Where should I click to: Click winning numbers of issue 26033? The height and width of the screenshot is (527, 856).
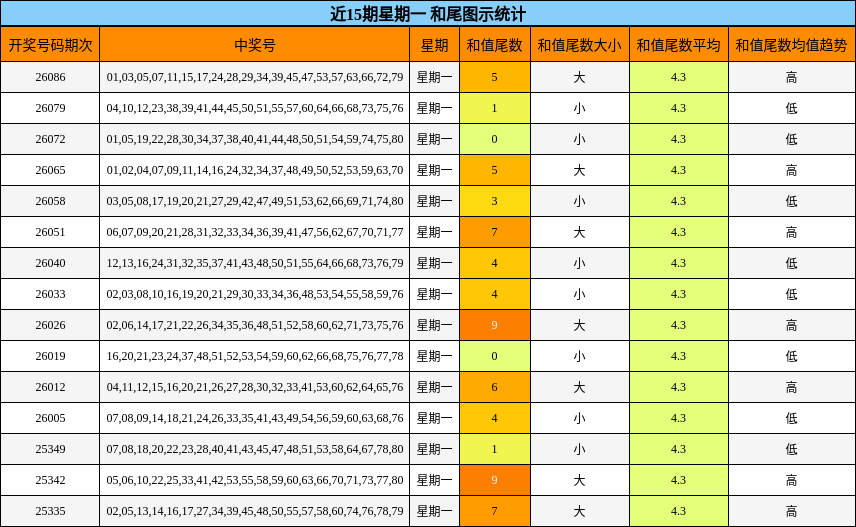(x=255, y=294)
